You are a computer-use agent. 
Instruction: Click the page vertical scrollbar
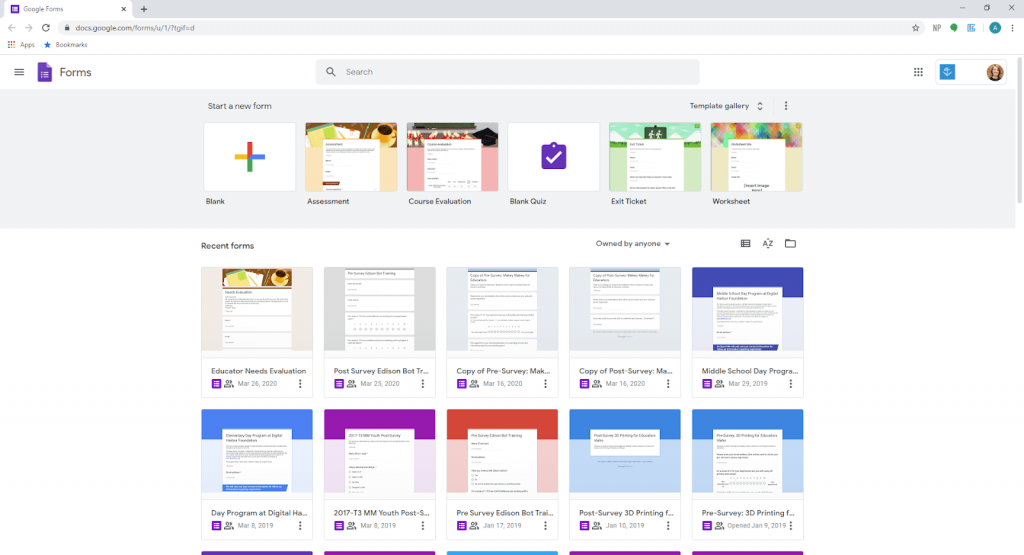pos(1019,131)
